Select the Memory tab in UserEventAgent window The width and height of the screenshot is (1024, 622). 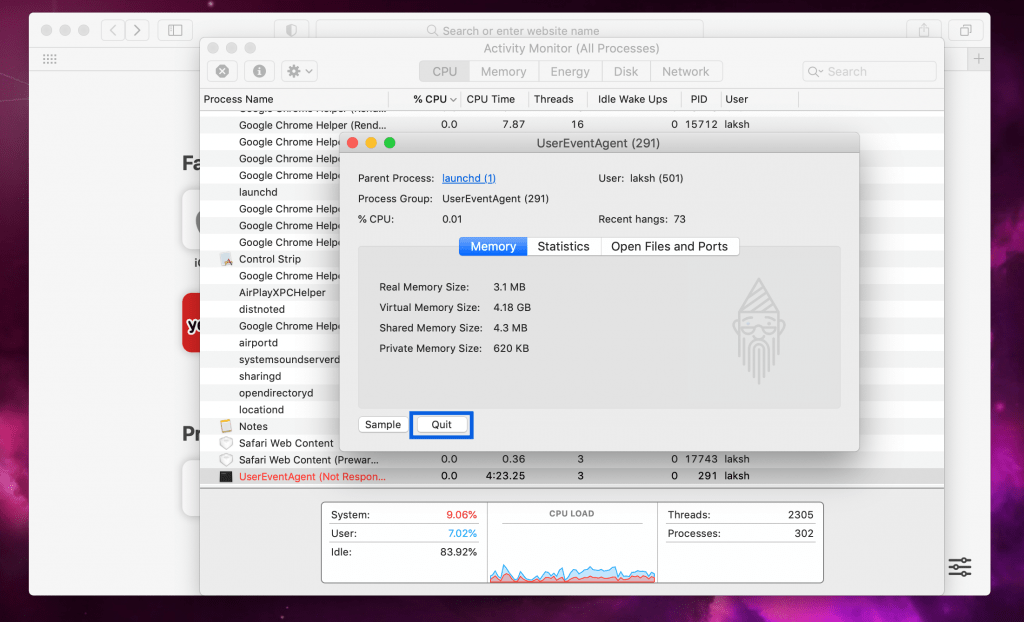[x=493, y=246]
